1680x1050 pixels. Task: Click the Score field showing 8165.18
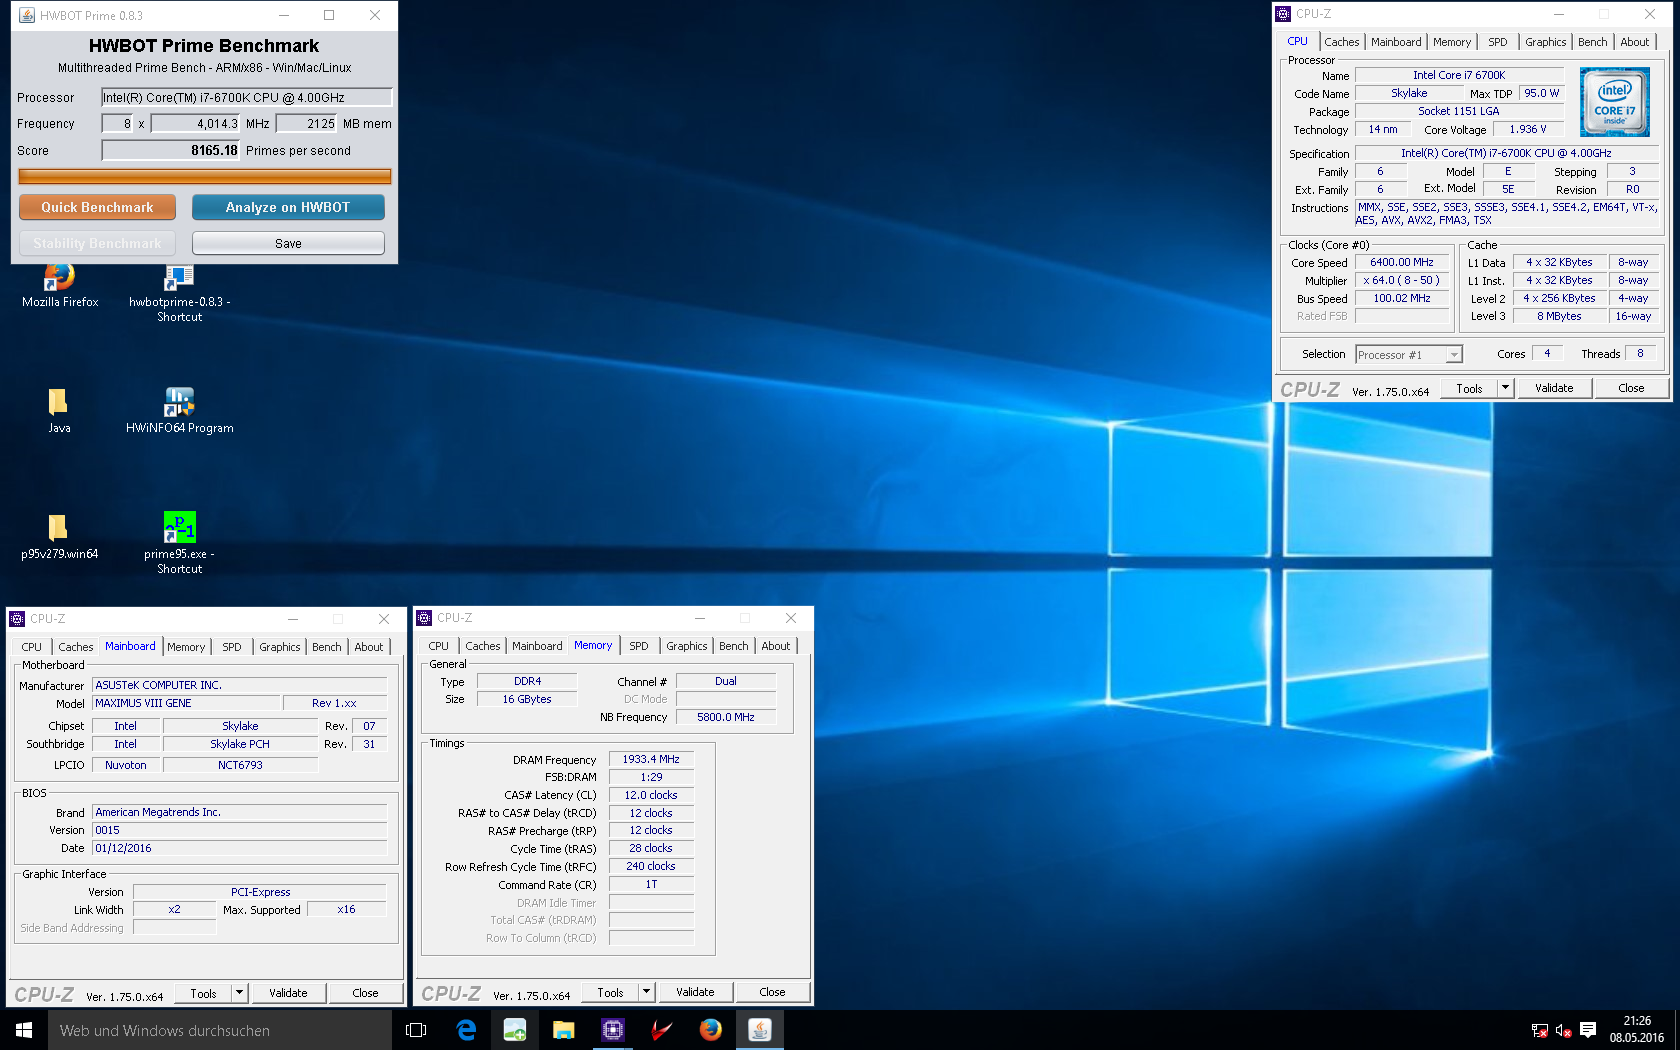tap(171, 150)
